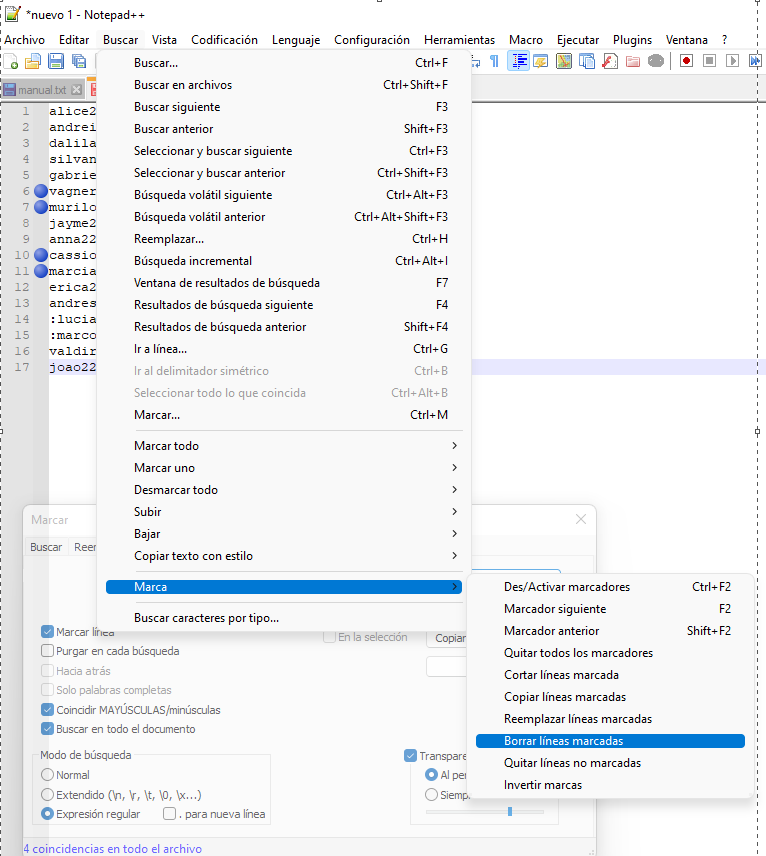Choose Quitar líneas no marcadas
This screenshot has height=856, width=766.
[610, 763]
